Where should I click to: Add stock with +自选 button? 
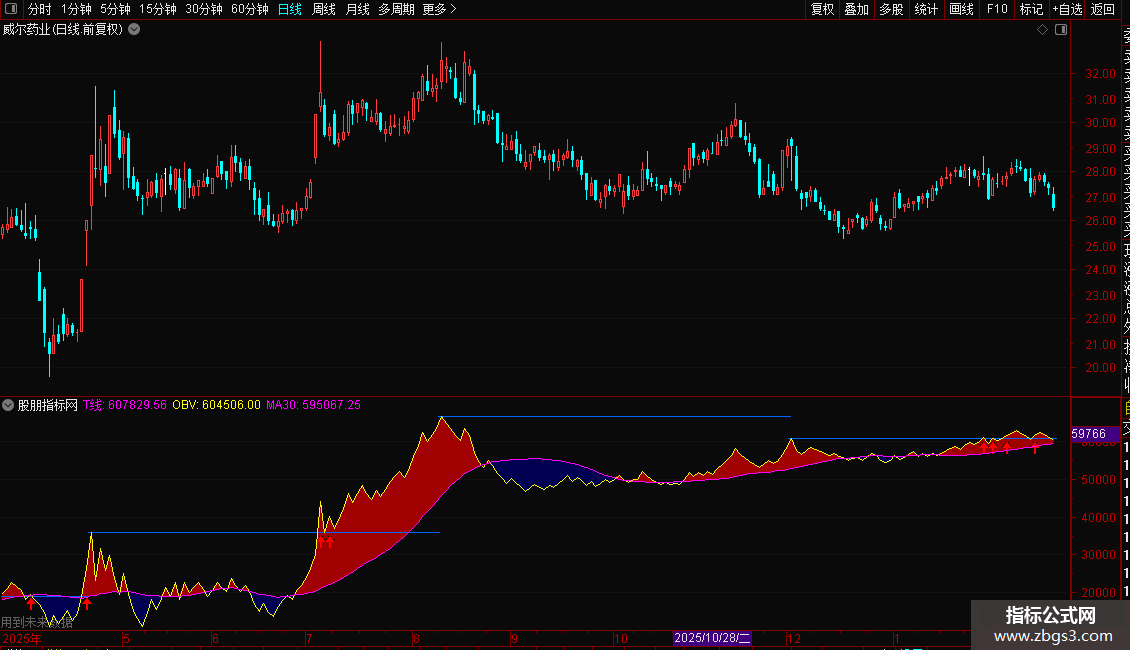pos(1066,9)
